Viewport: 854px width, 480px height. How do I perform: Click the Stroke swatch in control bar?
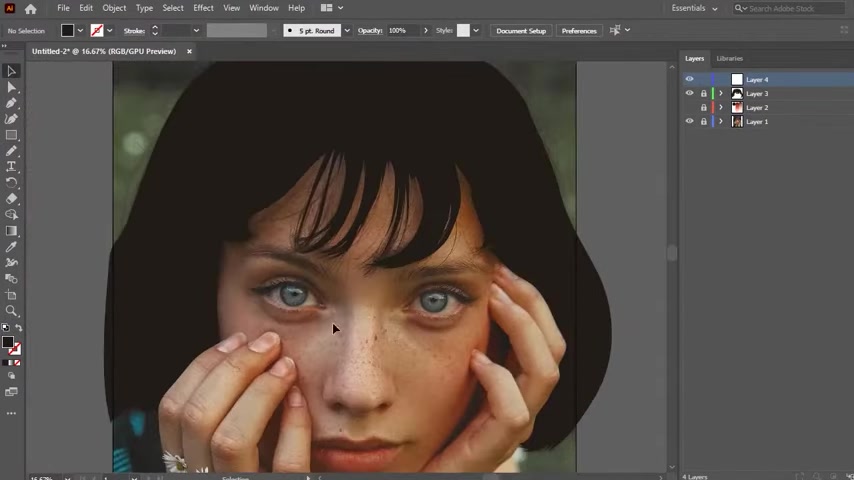click(x=97, y=31)
